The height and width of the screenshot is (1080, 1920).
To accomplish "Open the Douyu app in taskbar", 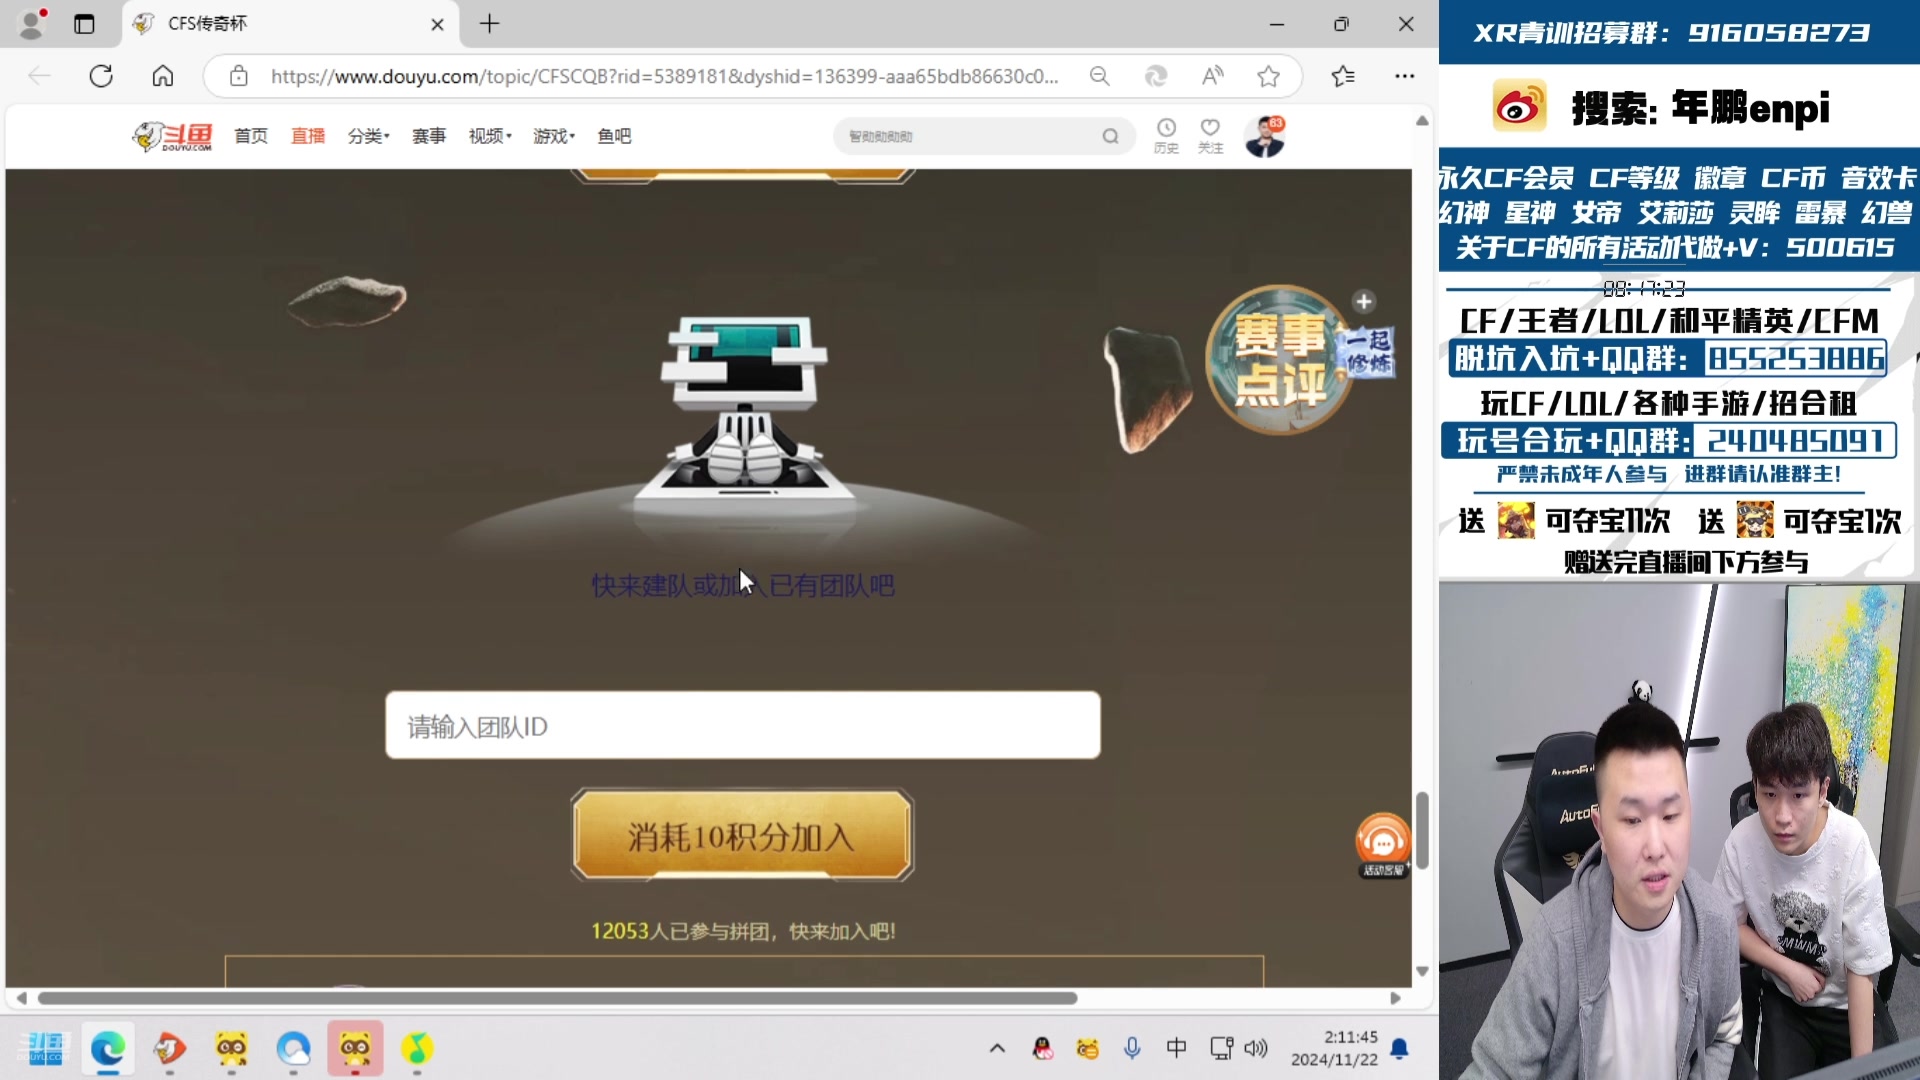I will point(44,1048).
